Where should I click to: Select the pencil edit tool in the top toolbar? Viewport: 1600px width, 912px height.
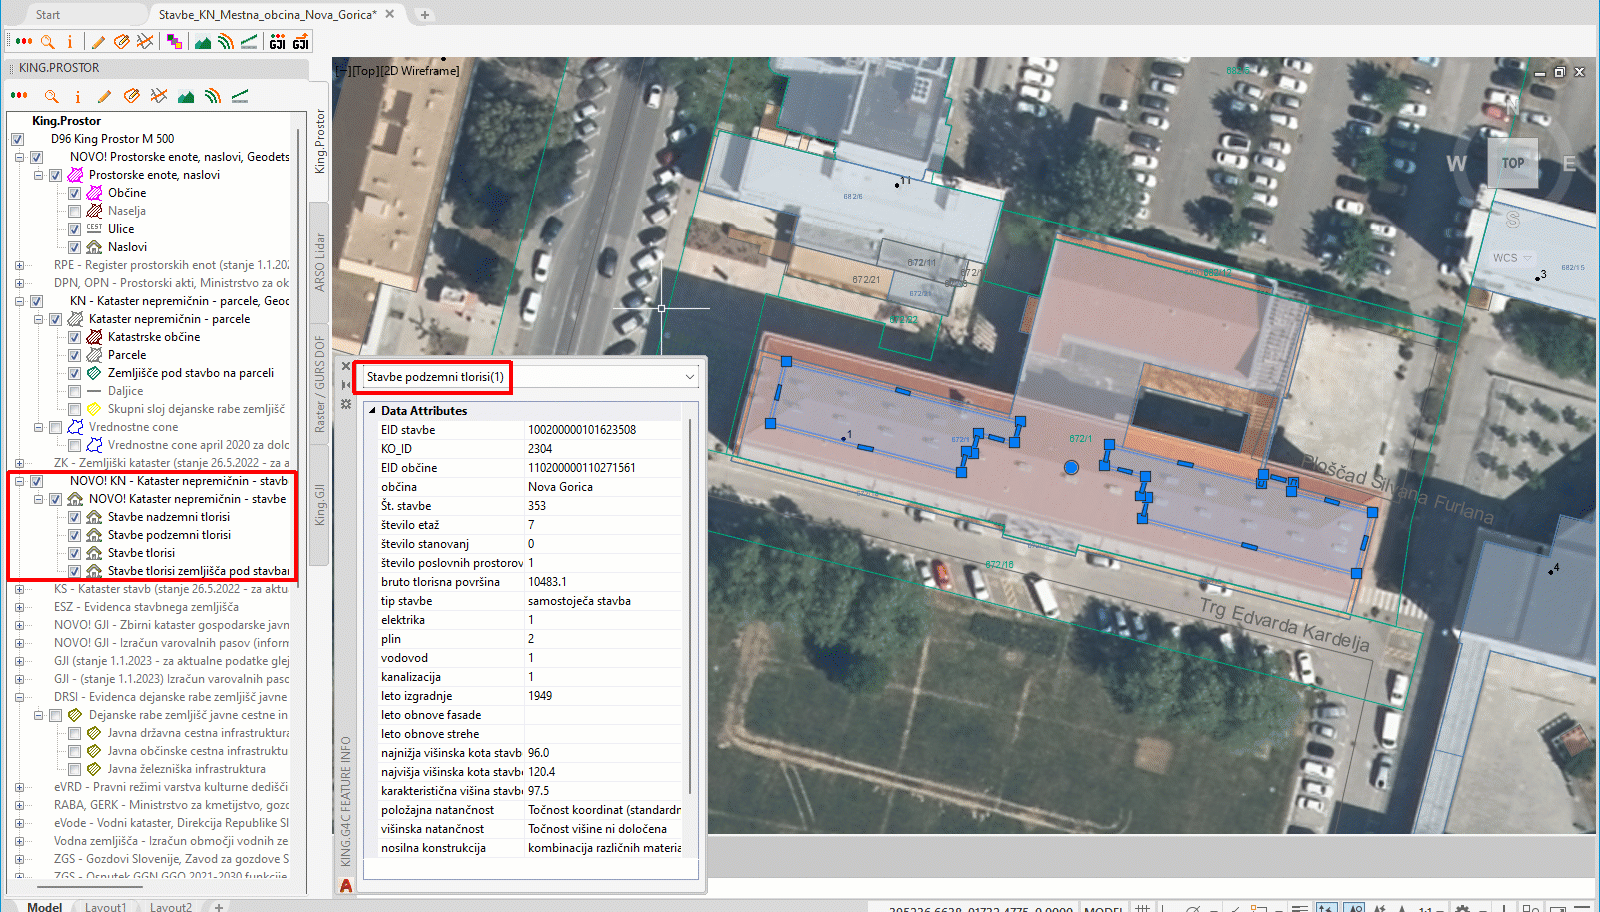[97, 41]
